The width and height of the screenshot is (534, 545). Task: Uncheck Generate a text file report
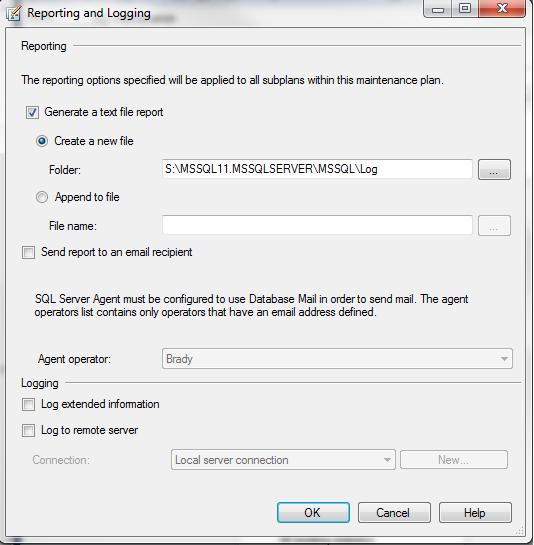tap(32, 113)
